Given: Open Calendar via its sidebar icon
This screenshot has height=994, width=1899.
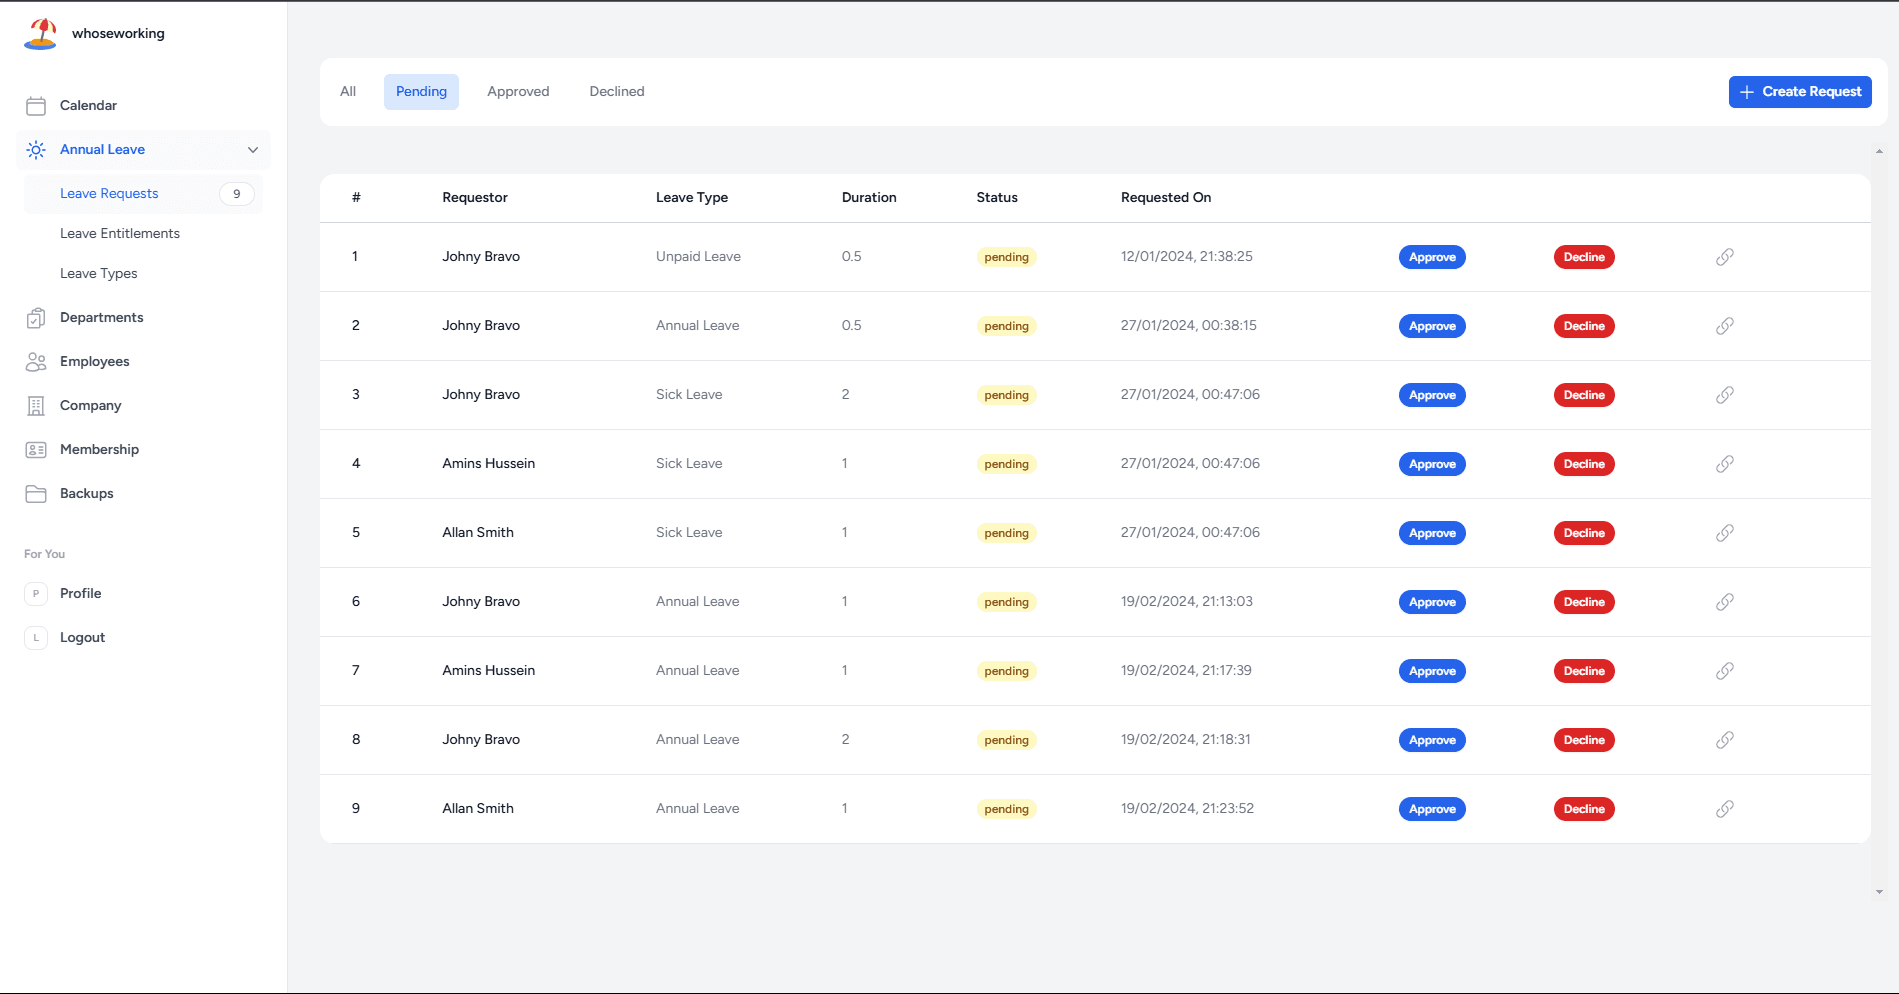Looking at the screenshot, I should pos(36,106).
